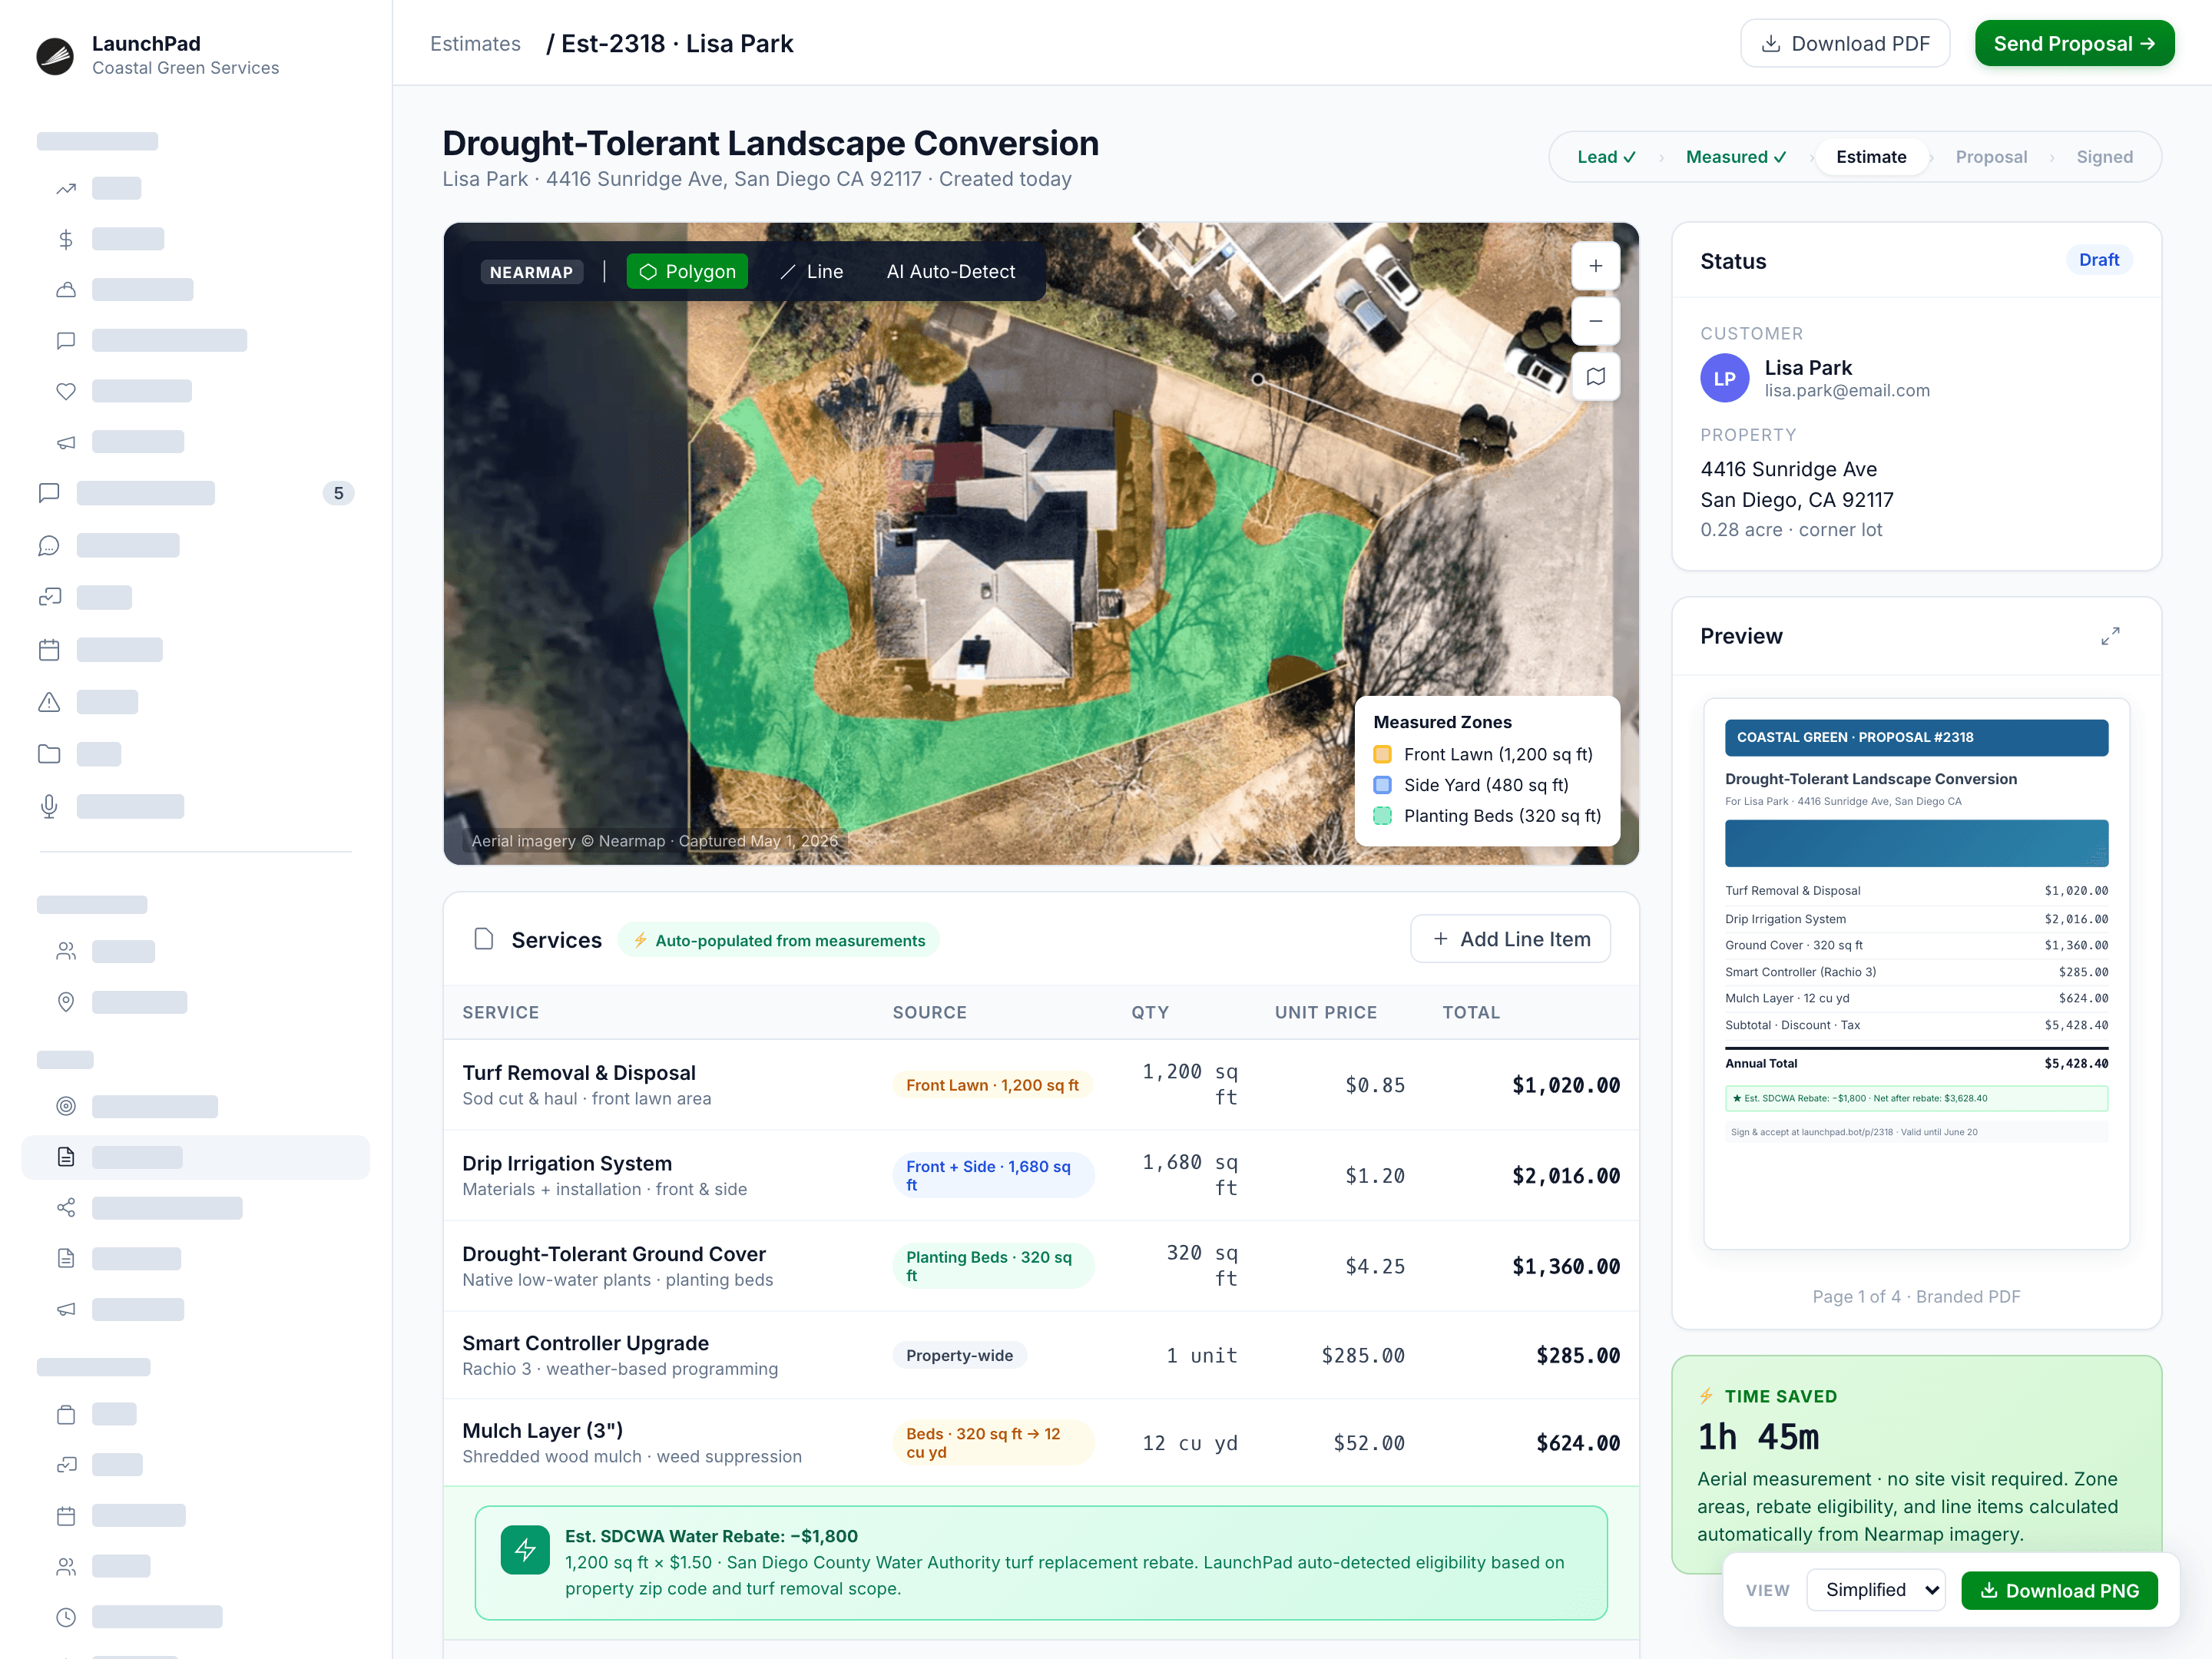
Task: Open the sidebar heart icon item
Action: [66, 391]
